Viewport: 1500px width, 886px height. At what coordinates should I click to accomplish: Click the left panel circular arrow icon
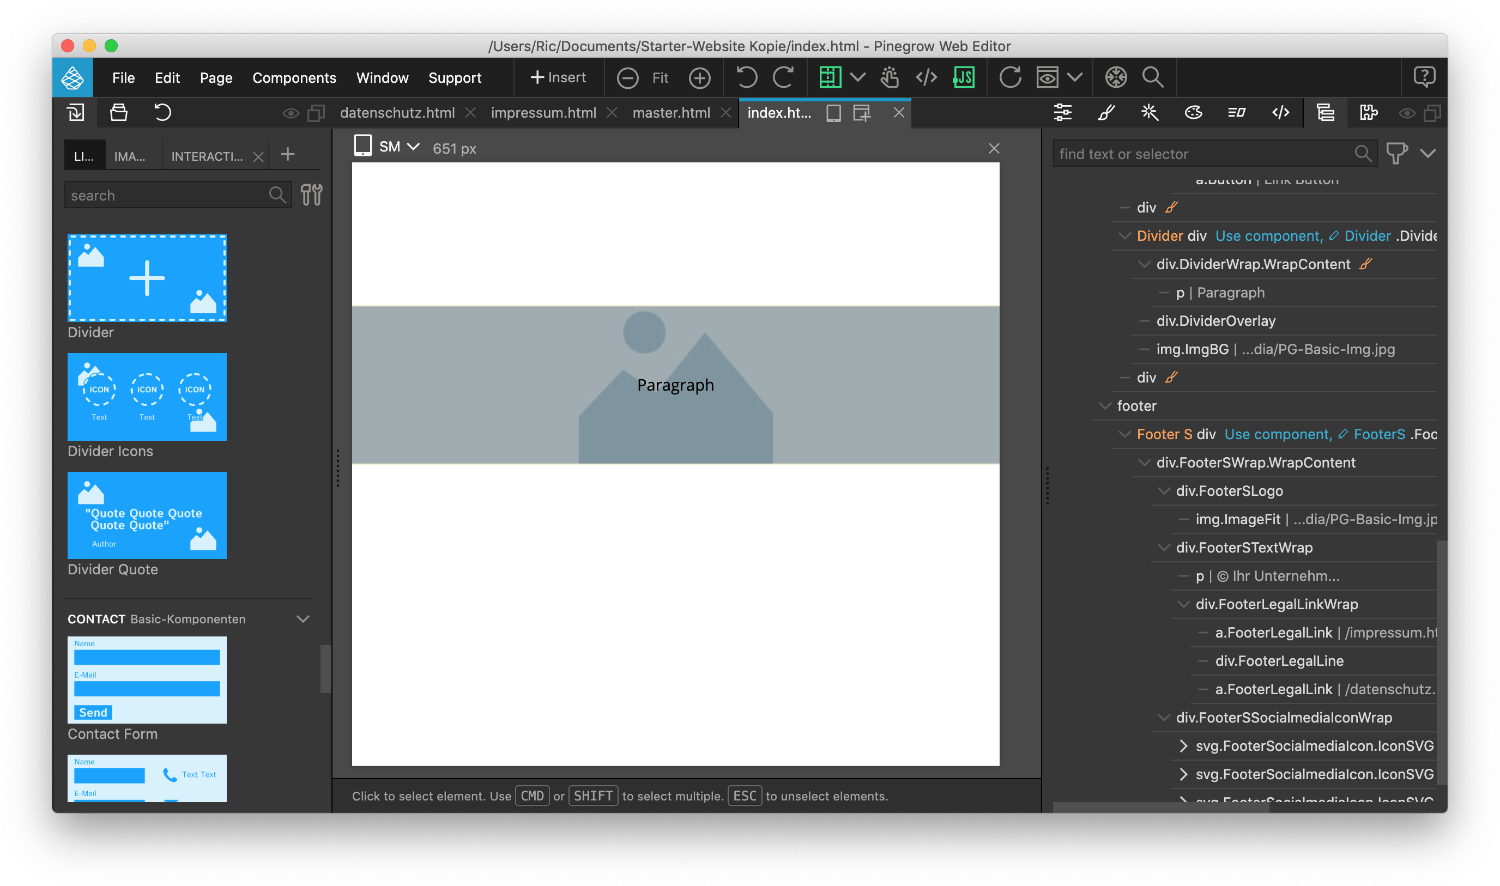(x=162, y=112)
